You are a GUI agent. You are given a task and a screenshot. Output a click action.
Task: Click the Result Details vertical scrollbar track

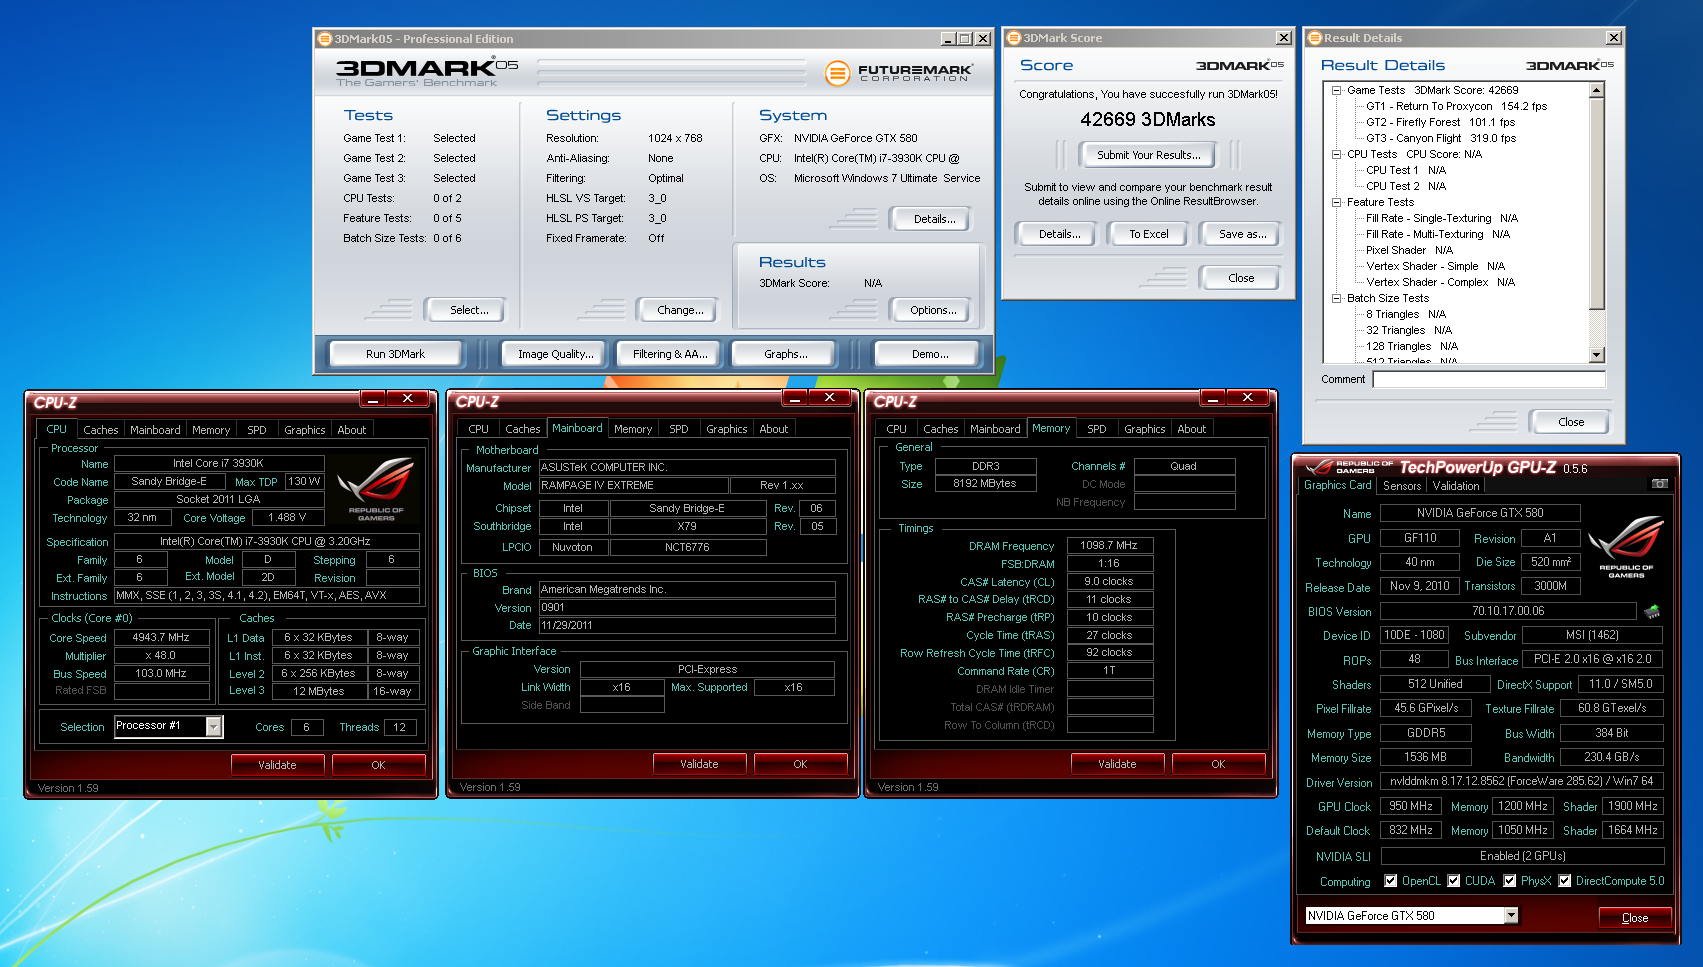click(1596, 327)
